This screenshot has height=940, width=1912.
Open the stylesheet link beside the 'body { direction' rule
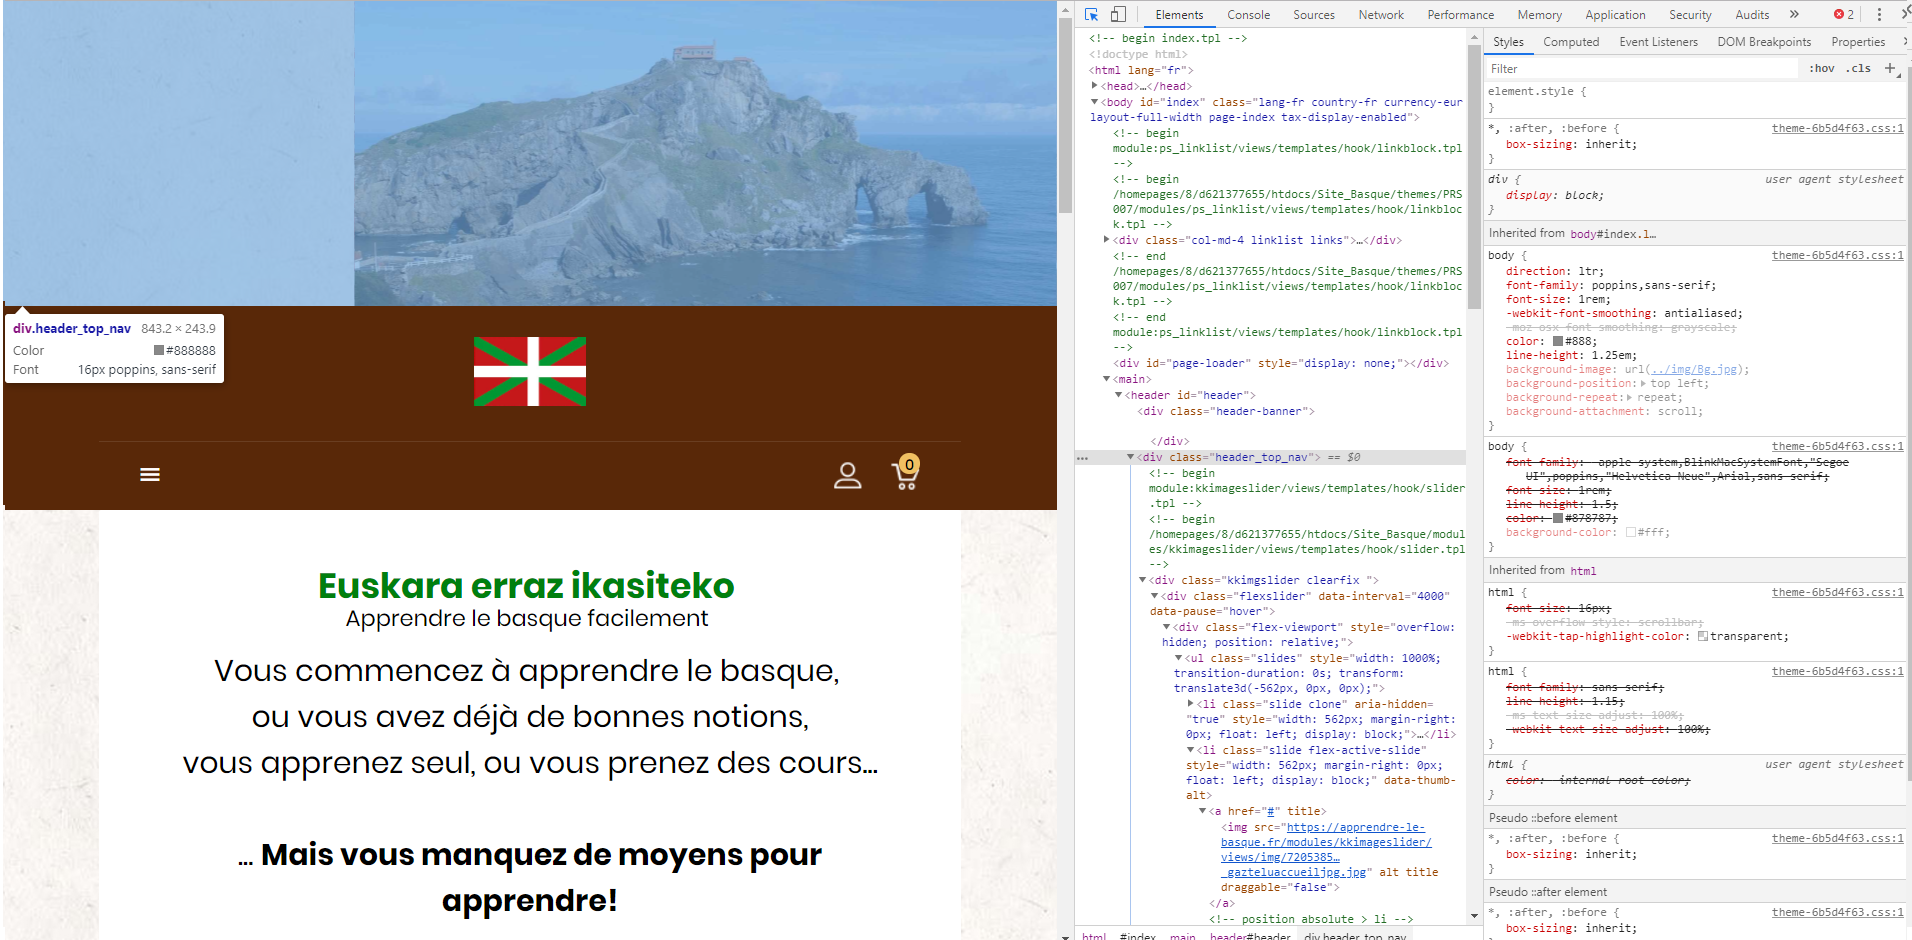1838,256
